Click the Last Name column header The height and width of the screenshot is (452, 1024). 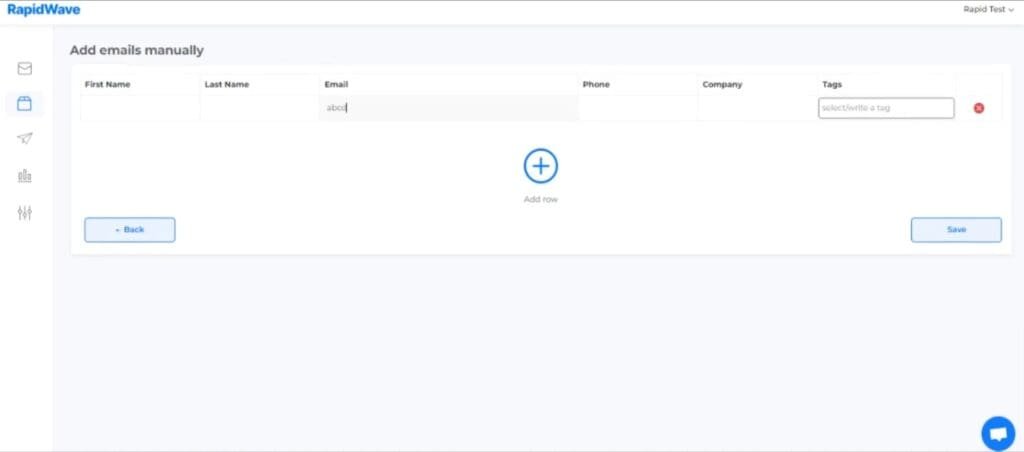227,84
